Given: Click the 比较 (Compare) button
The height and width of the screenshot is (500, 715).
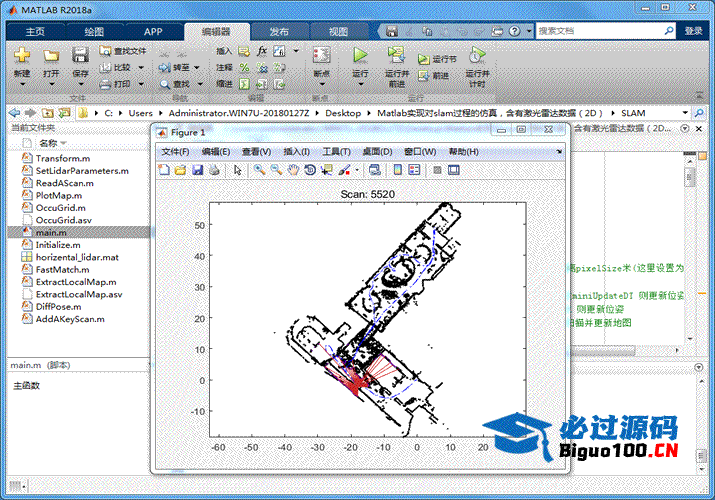Looking at the screenshot, I should point(116,67).
